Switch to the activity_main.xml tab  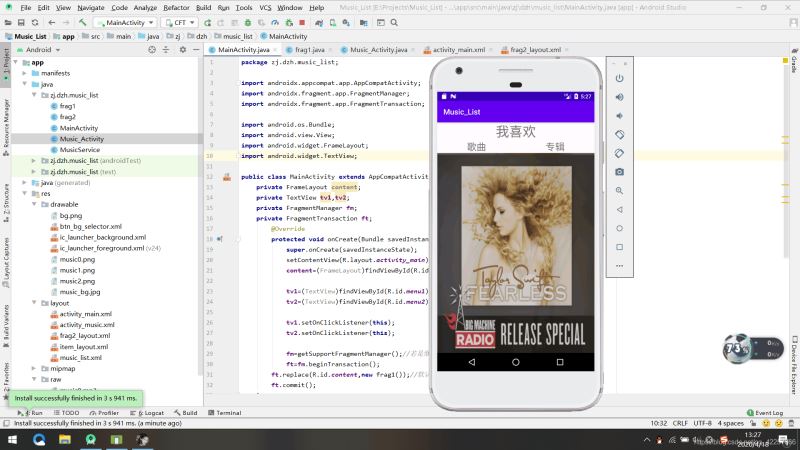pos(458,49)
